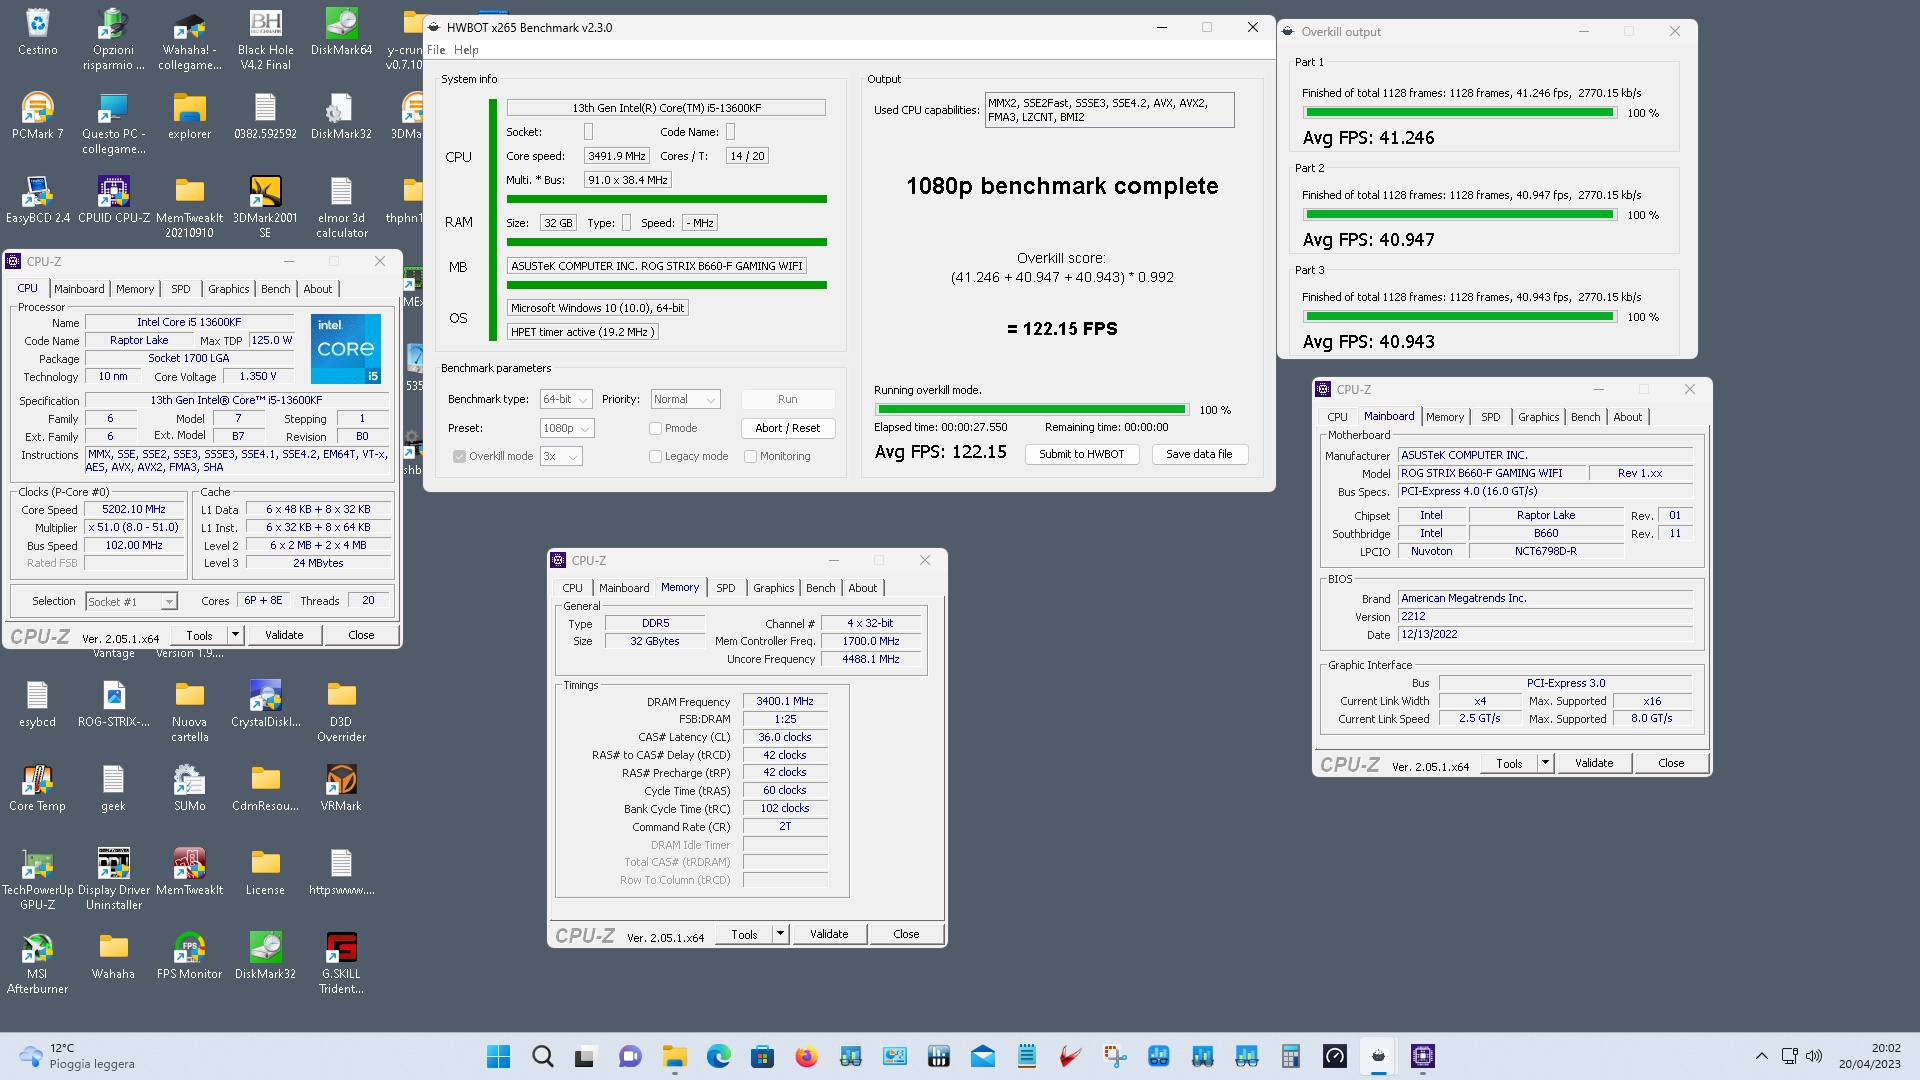Open the File menu in HWBOT x265
Screen dimensions: 1920x1080
coord(436,50)
